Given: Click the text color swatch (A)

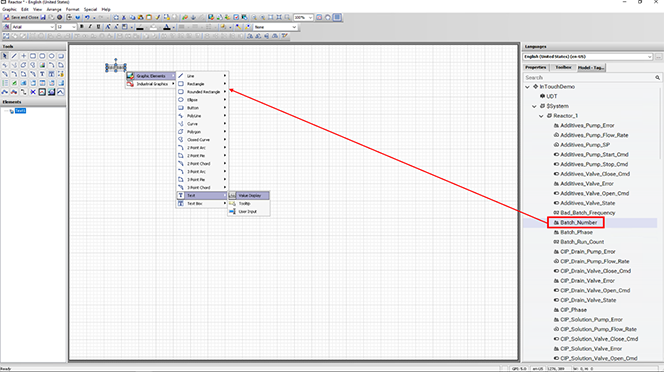Looking at the screenshot, I should (x=167, y=27).
